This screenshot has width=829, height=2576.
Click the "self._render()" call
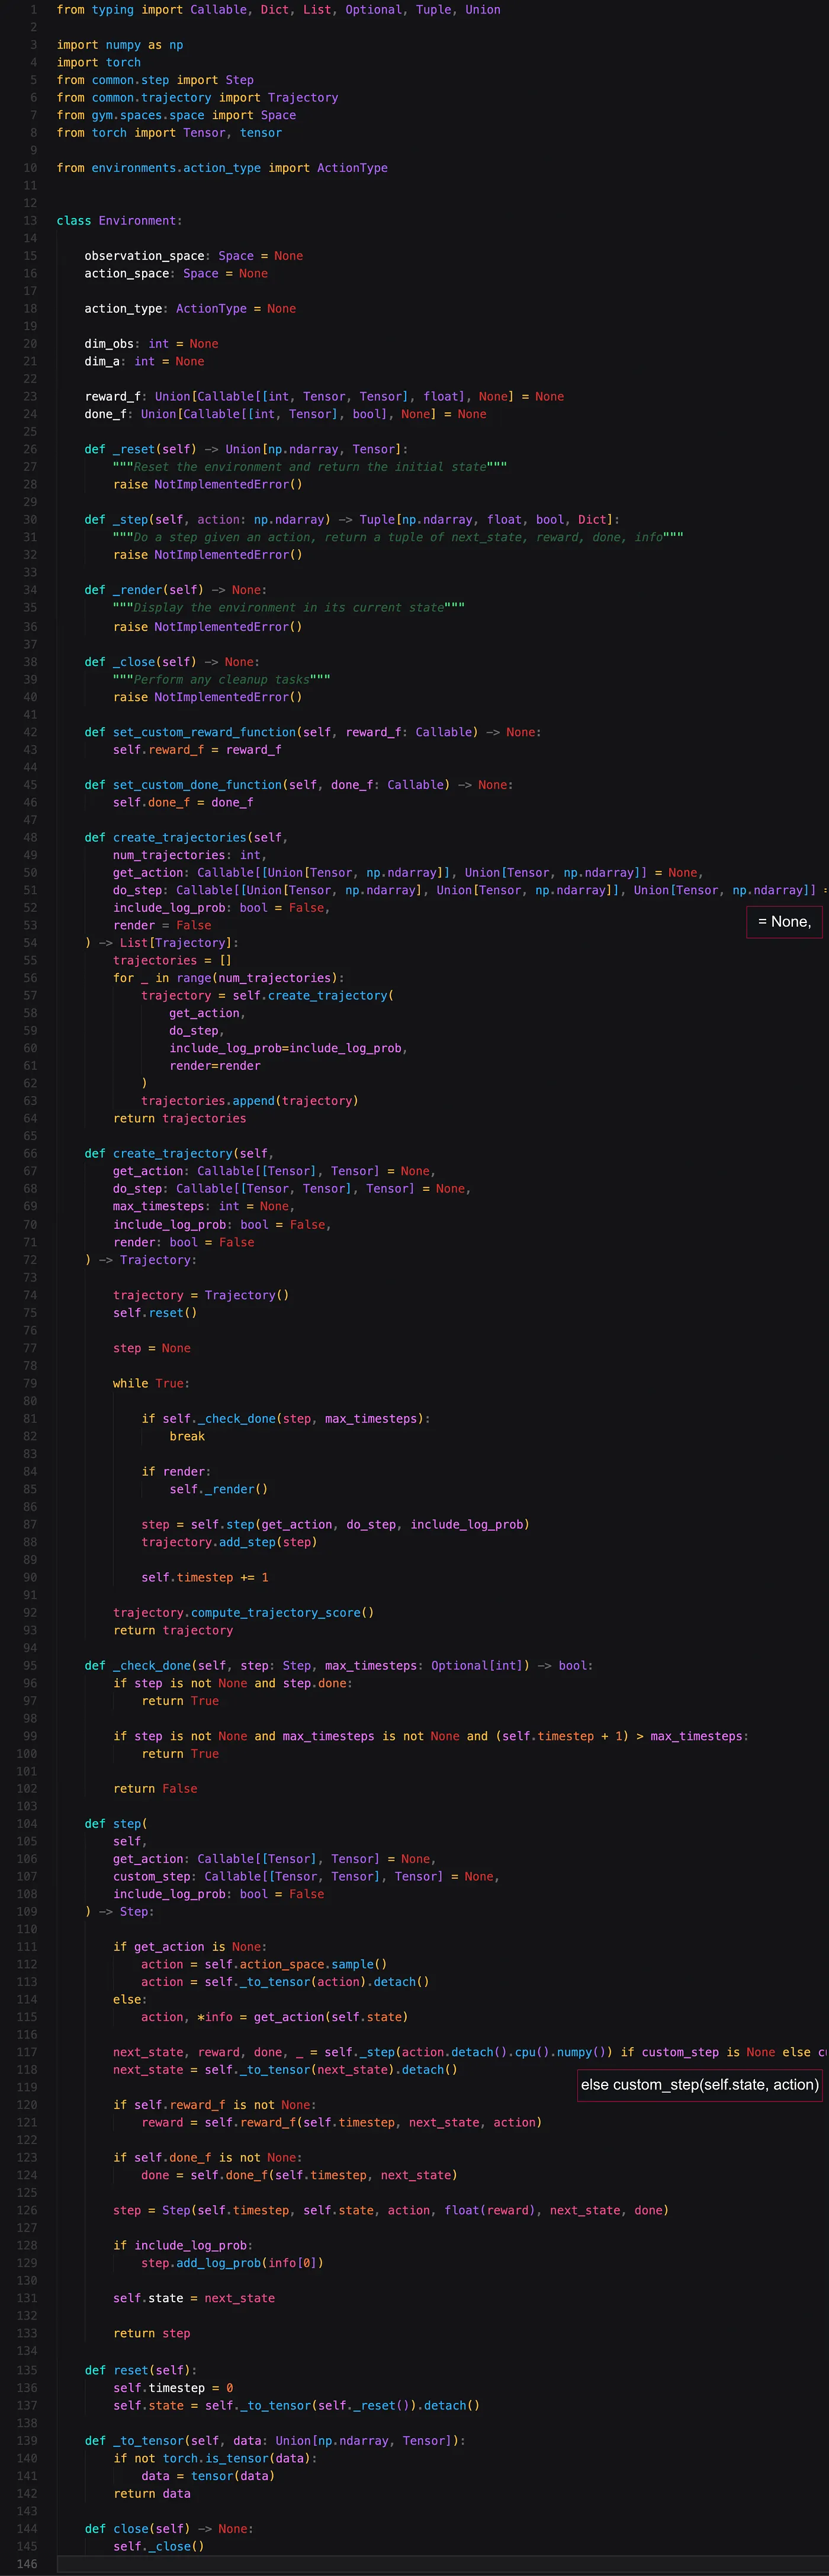coord(218,1490)
